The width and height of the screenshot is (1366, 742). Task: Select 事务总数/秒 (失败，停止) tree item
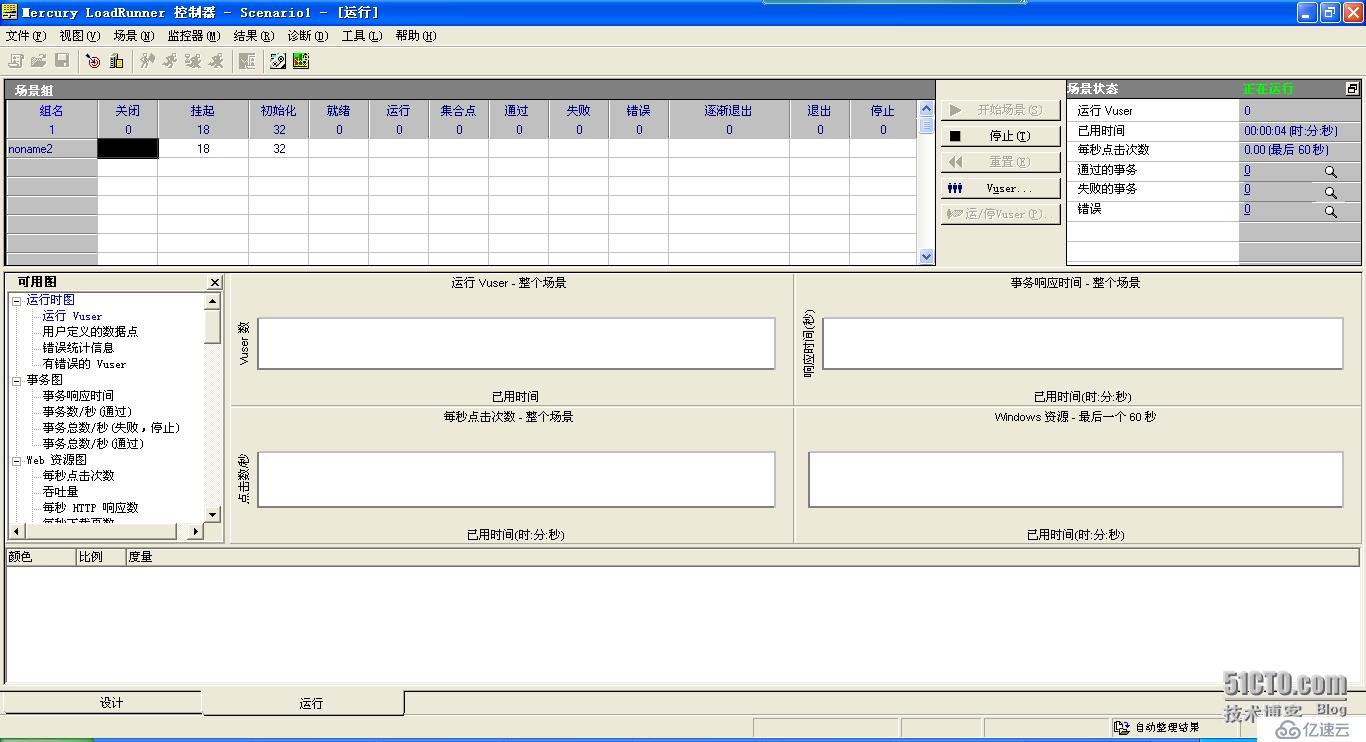point(111,428)
